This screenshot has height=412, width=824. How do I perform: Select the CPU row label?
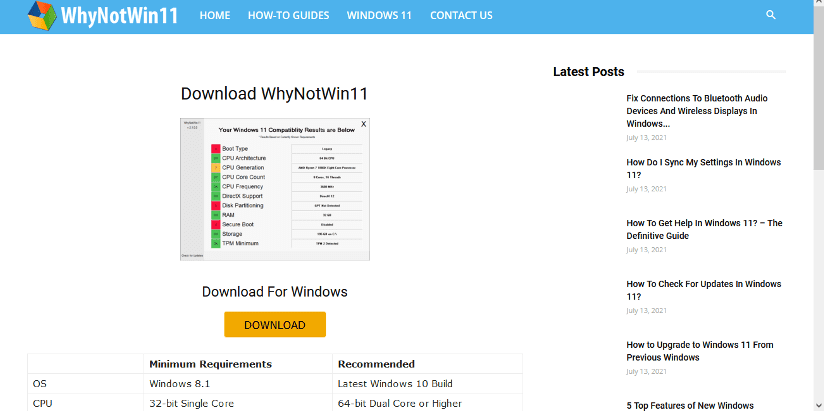[43, 404]
